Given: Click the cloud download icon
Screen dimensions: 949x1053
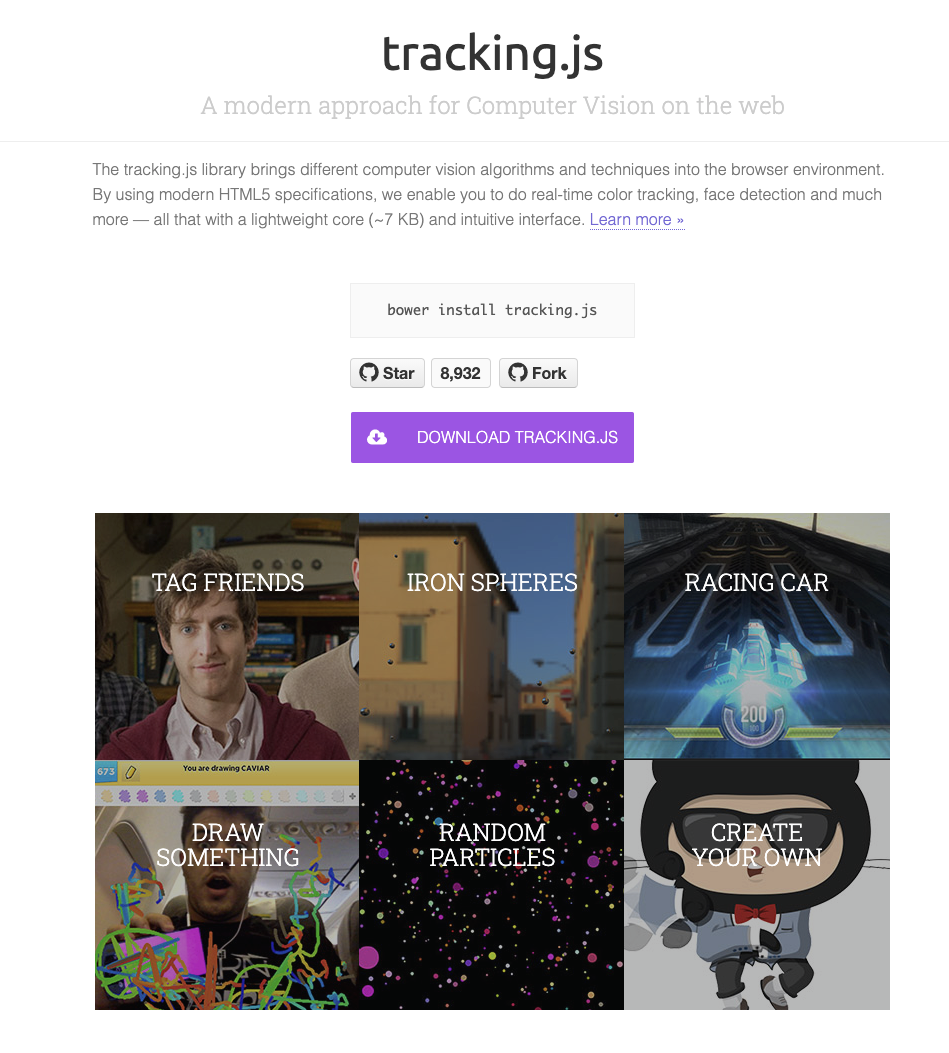Looking at the screenshot, I should [x=377, y=438].
